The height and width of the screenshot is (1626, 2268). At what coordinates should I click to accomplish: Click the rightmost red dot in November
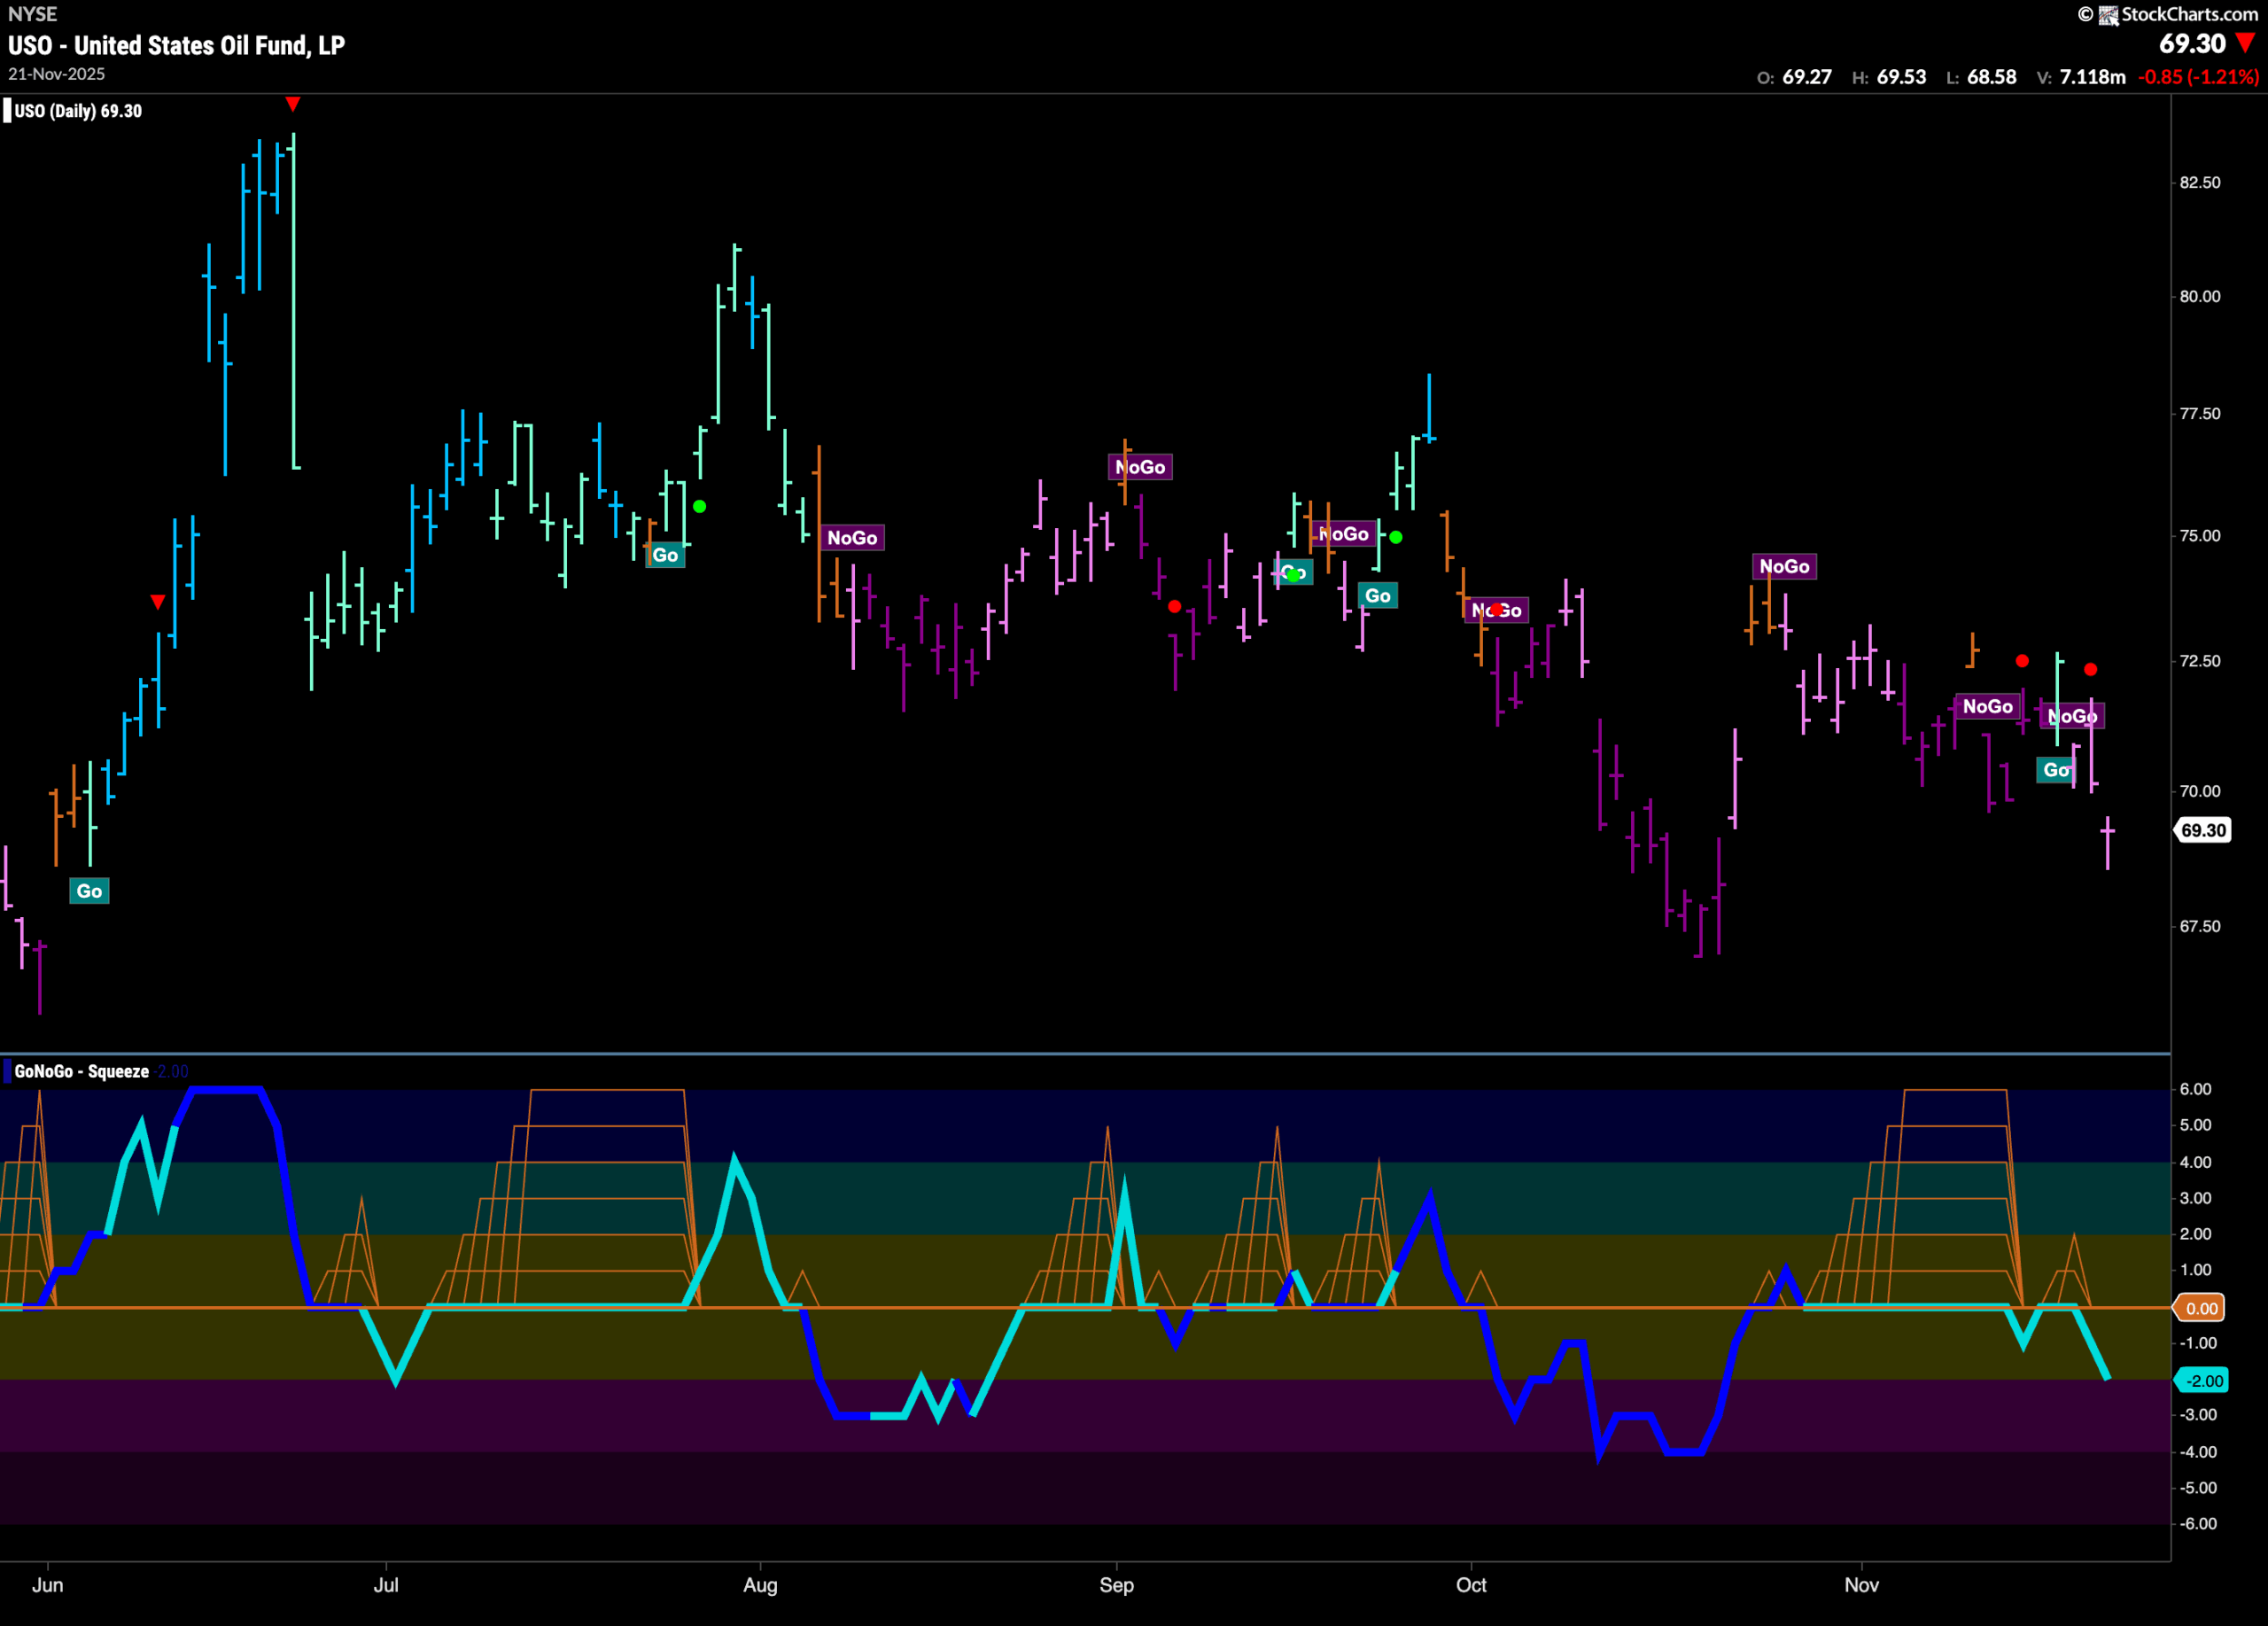pyautogui.click(x=2091, y=669)
